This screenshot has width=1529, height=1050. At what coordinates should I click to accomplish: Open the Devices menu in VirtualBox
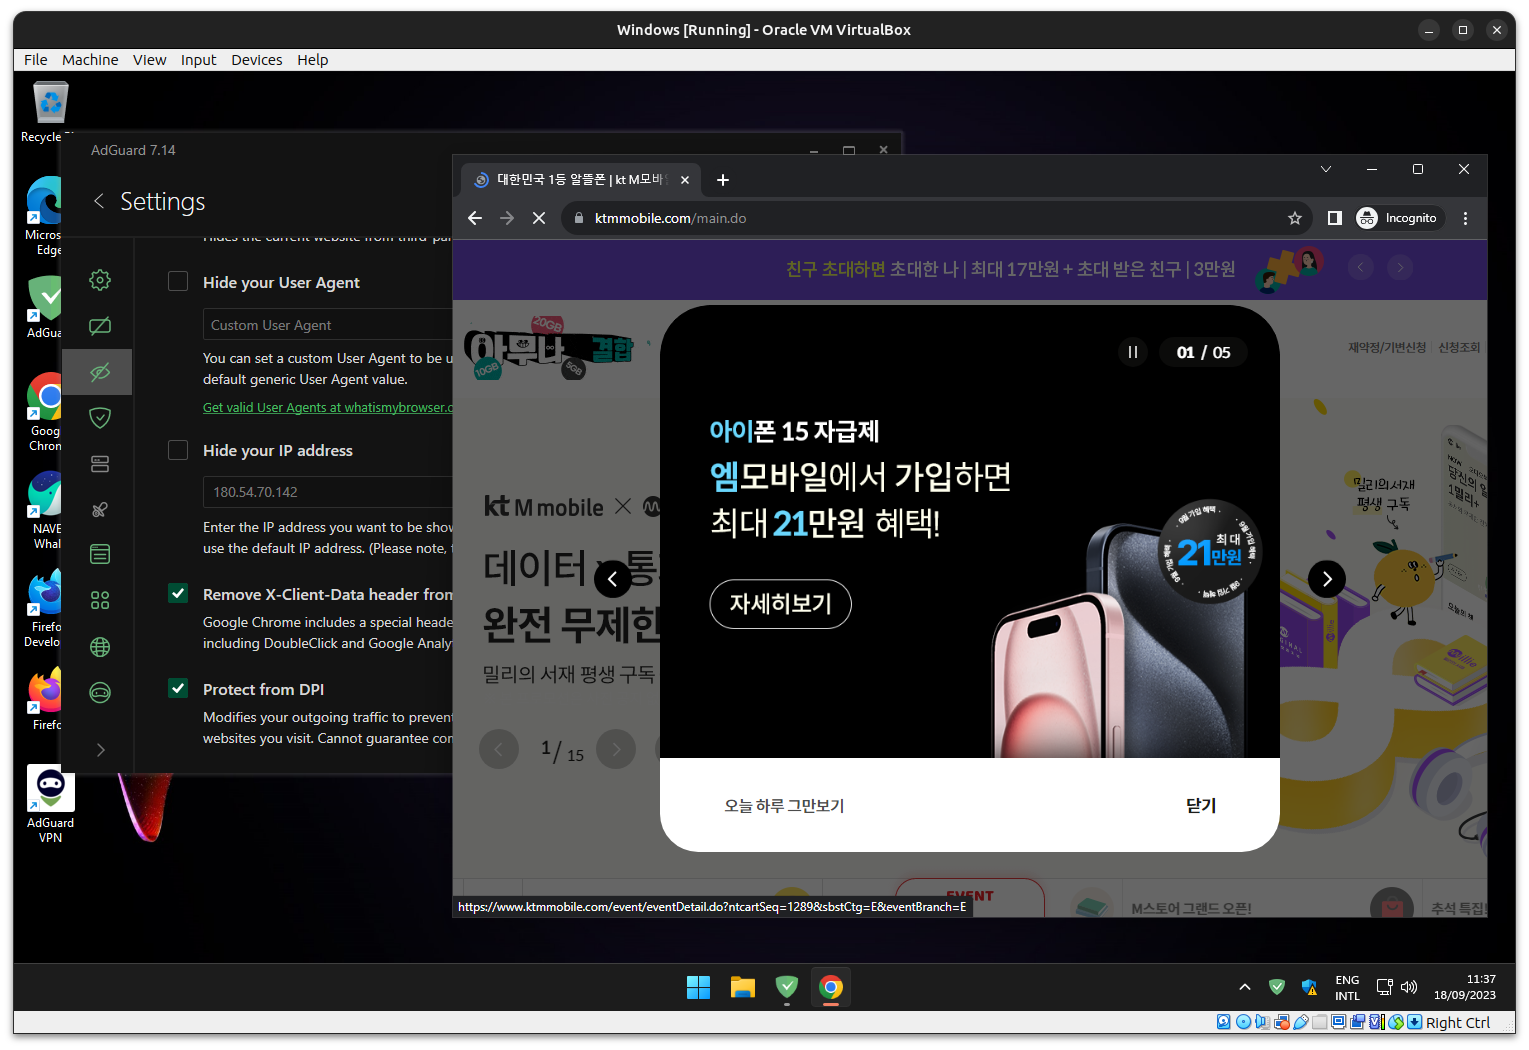[256, 59]
